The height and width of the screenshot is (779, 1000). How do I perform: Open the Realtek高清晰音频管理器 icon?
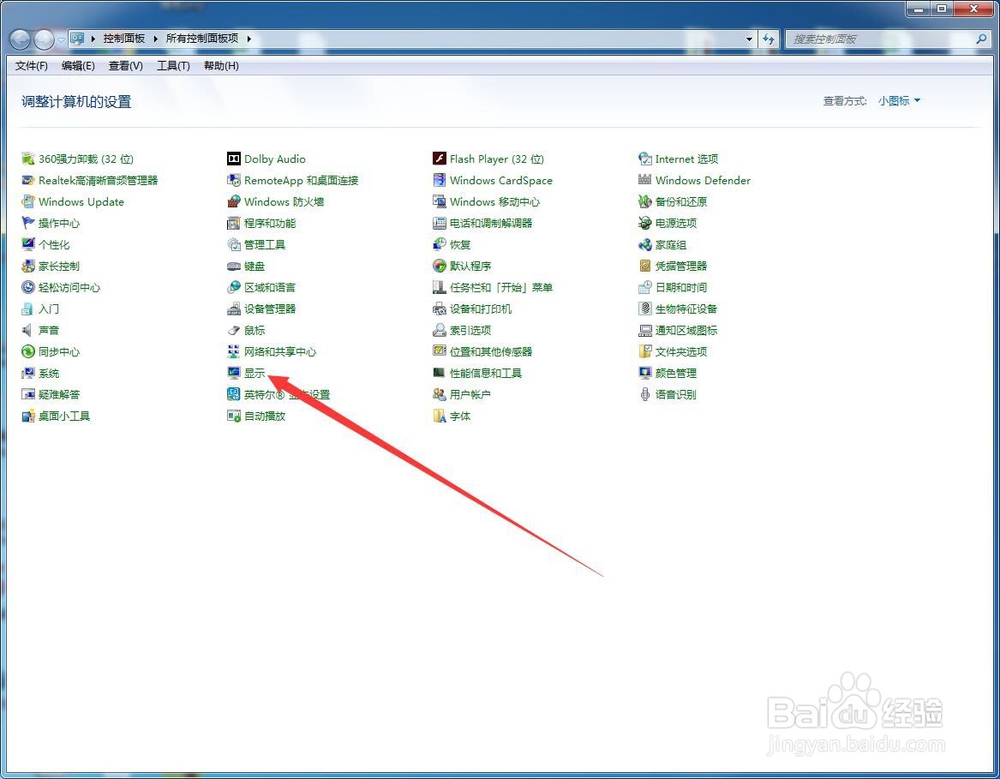coord(27,181)
